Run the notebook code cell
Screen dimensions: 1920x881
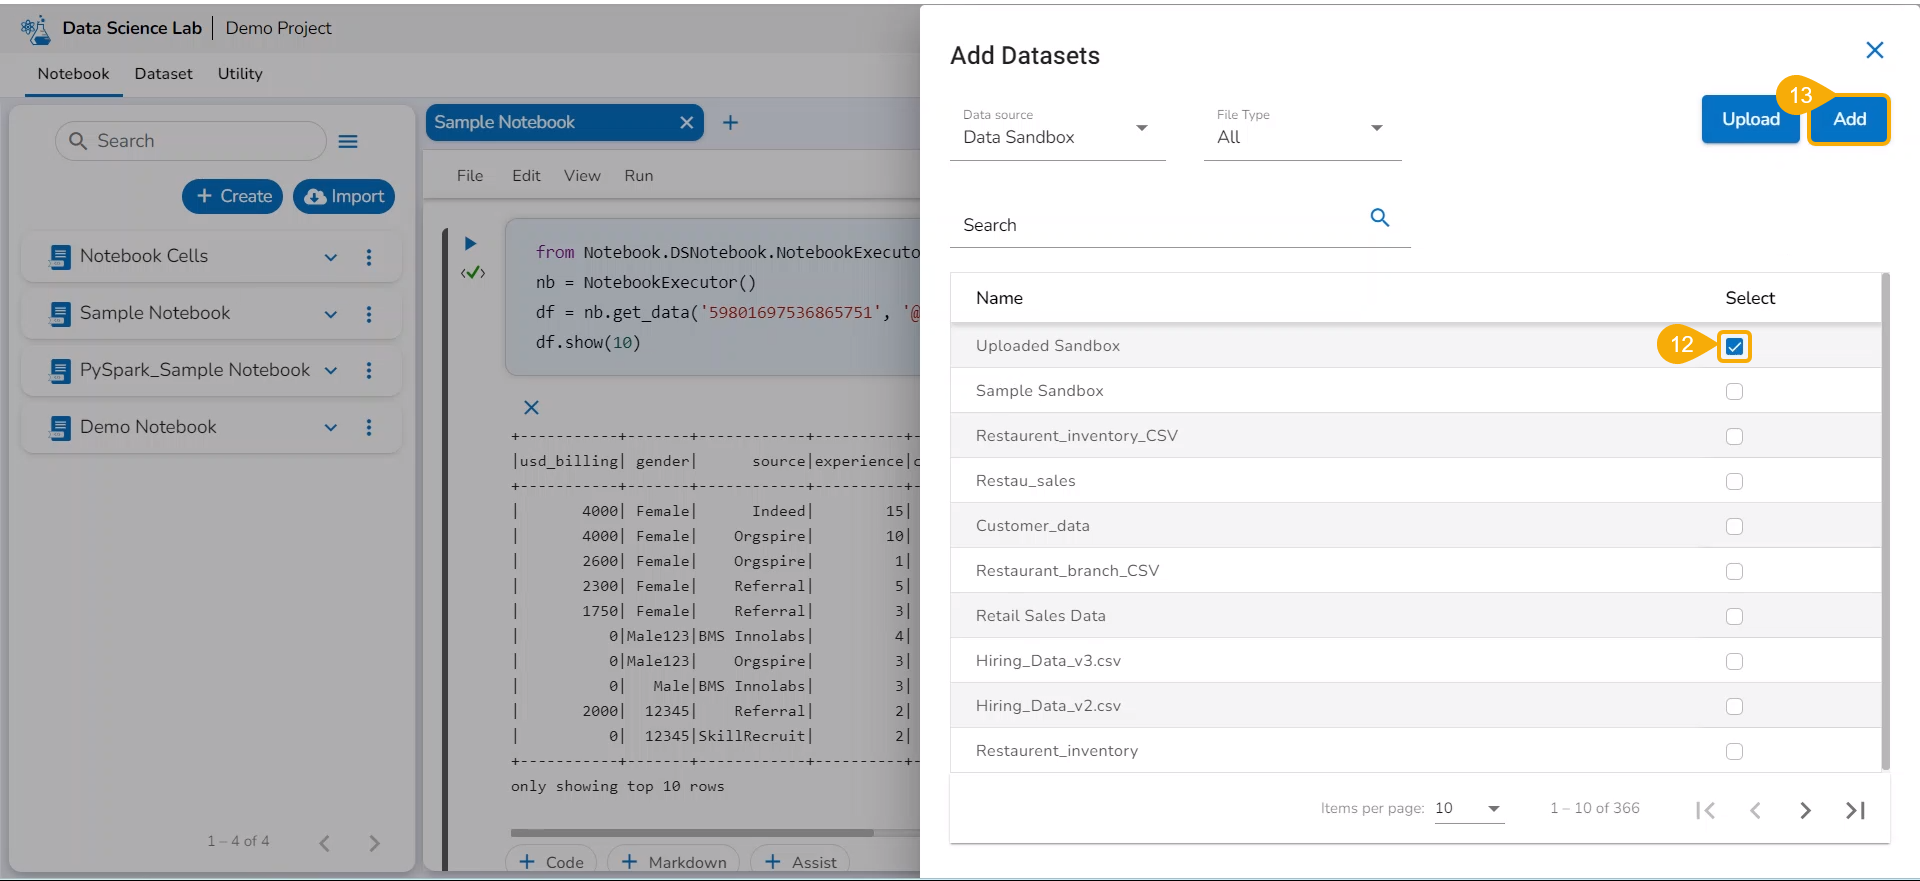point(470,243)
